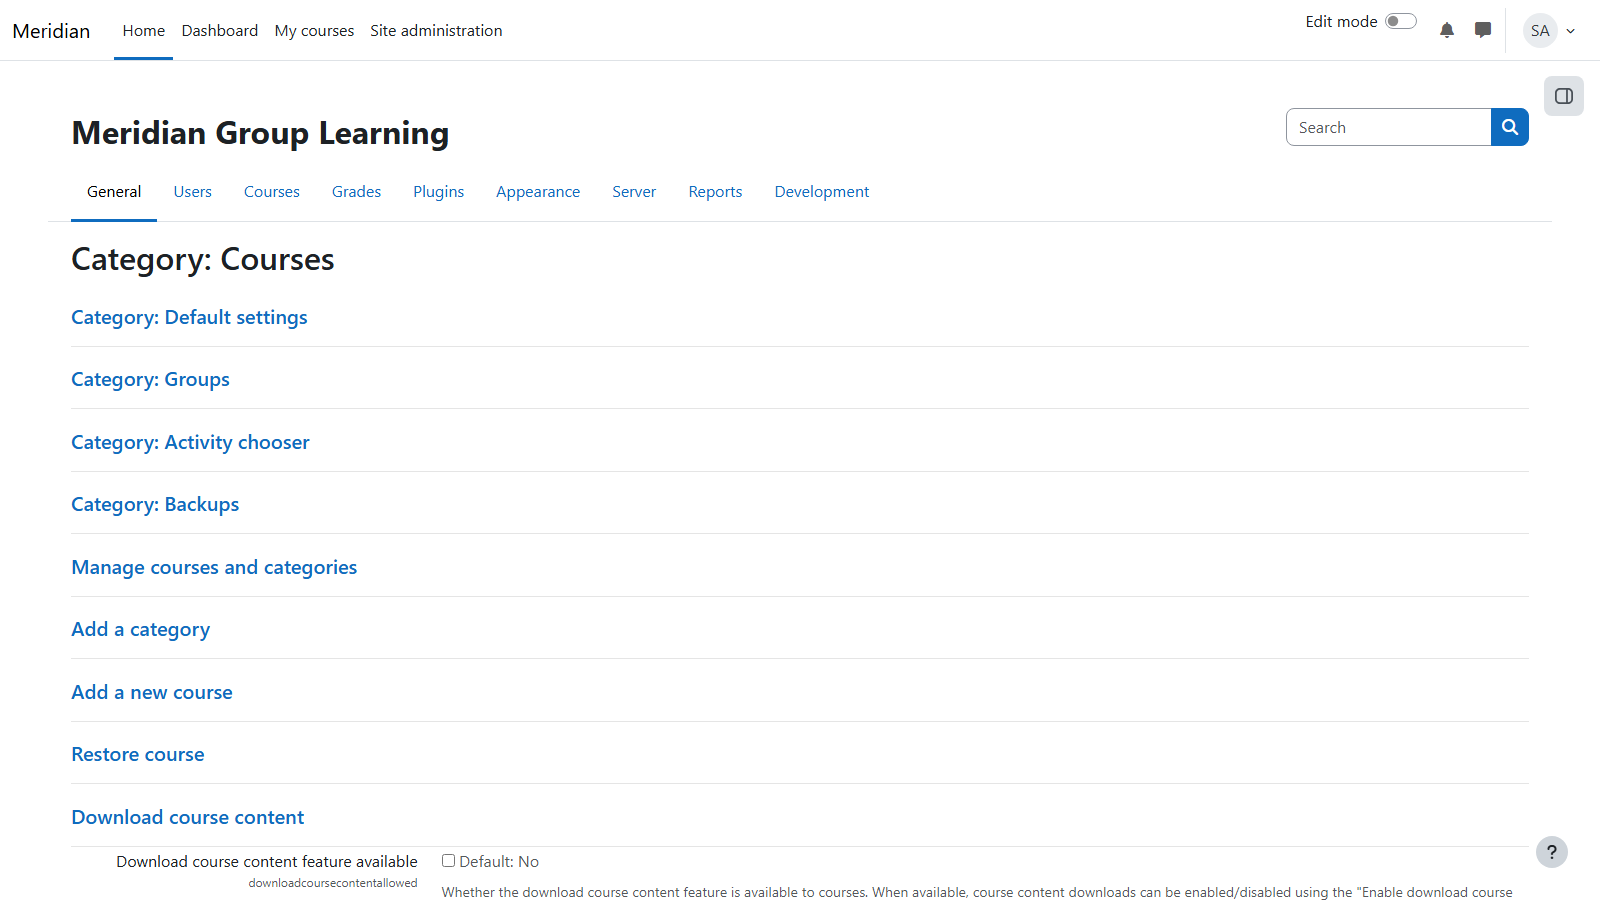This screenshot has height=900, width=1600.
Task: Click the Add a category link
Action: 141,629
